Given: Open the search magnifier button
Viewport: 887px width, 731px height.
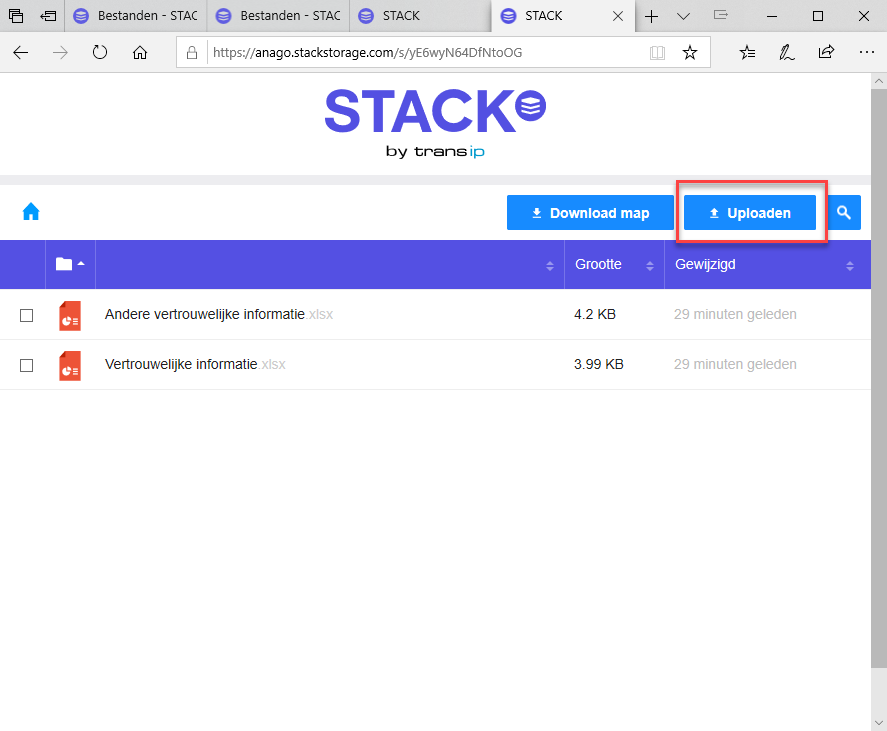Looking at the screenshot, I should click(843, 213).
